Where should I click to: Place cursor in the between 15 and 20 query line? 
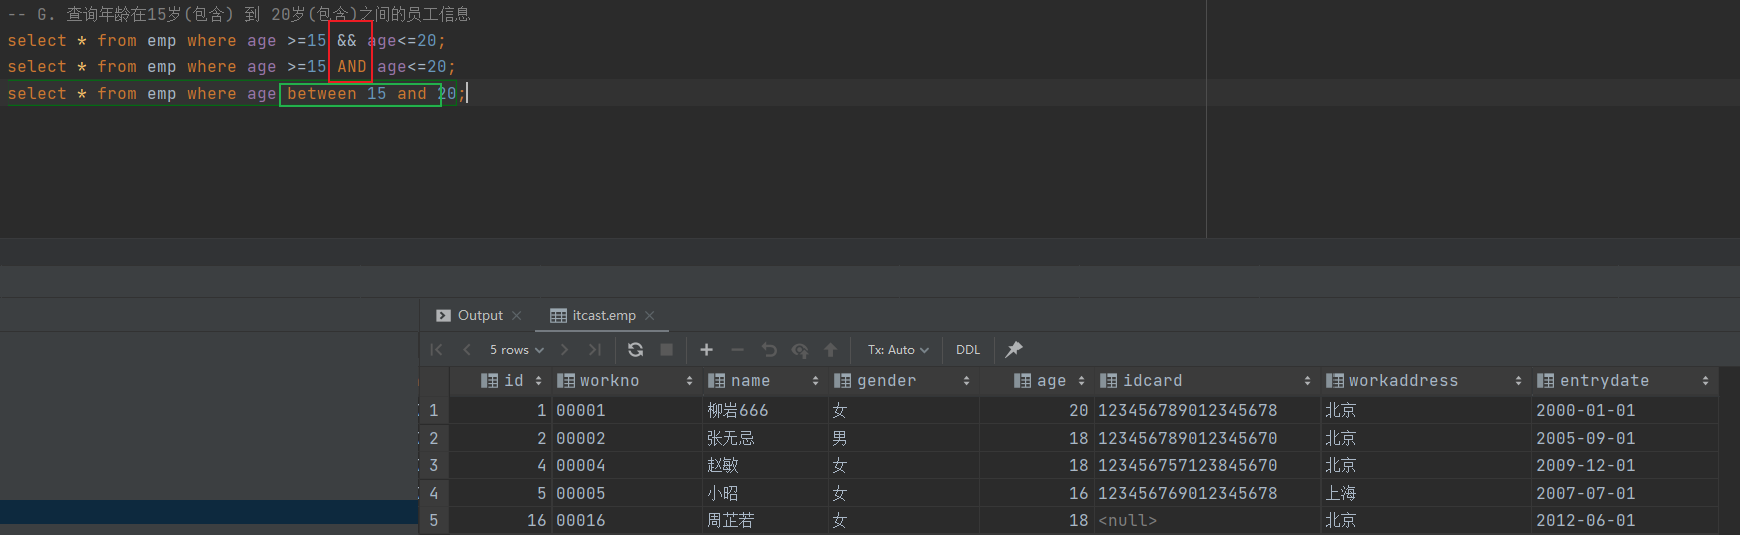[x=236, y=94]
